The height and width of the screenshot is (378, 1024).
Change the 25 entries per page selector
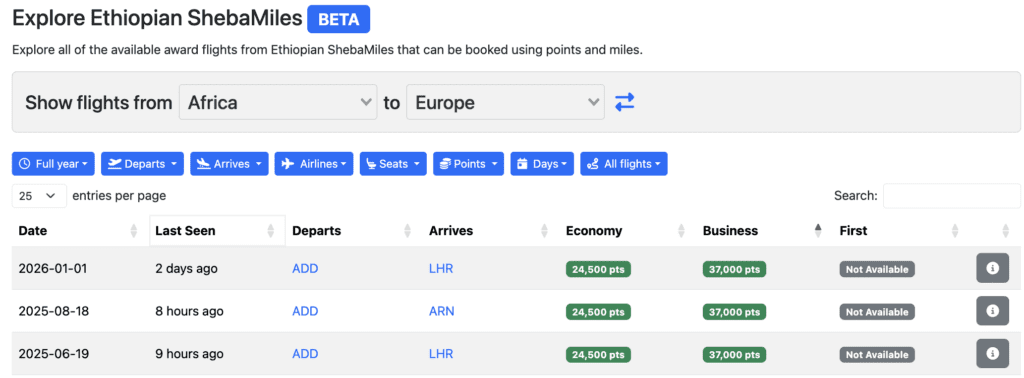click(x=39, y=195)
